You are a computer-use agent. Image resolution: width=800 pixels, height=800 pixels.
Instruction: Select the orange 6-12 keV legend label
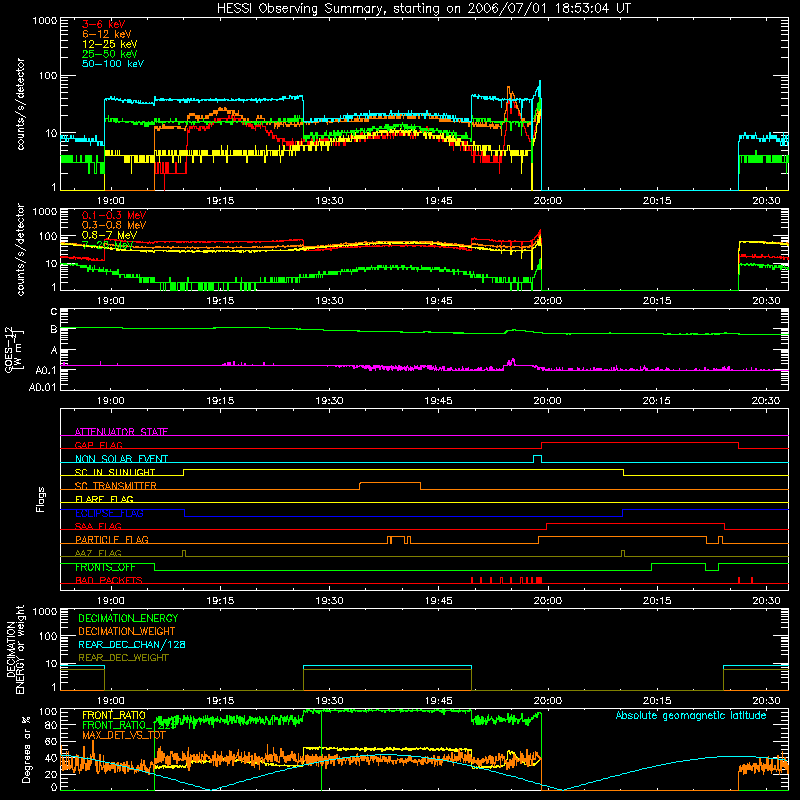(107, 34)
